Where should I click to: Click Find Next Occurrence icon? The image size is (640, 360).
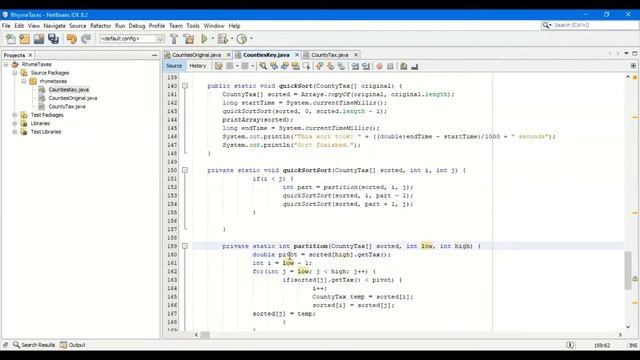point(284,66)
